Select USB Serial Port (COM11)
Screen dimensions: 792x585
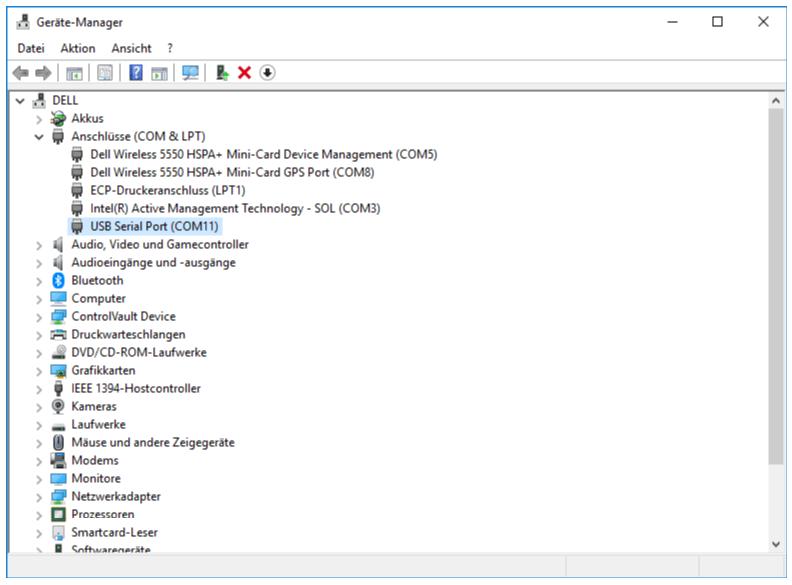(154, 226)
